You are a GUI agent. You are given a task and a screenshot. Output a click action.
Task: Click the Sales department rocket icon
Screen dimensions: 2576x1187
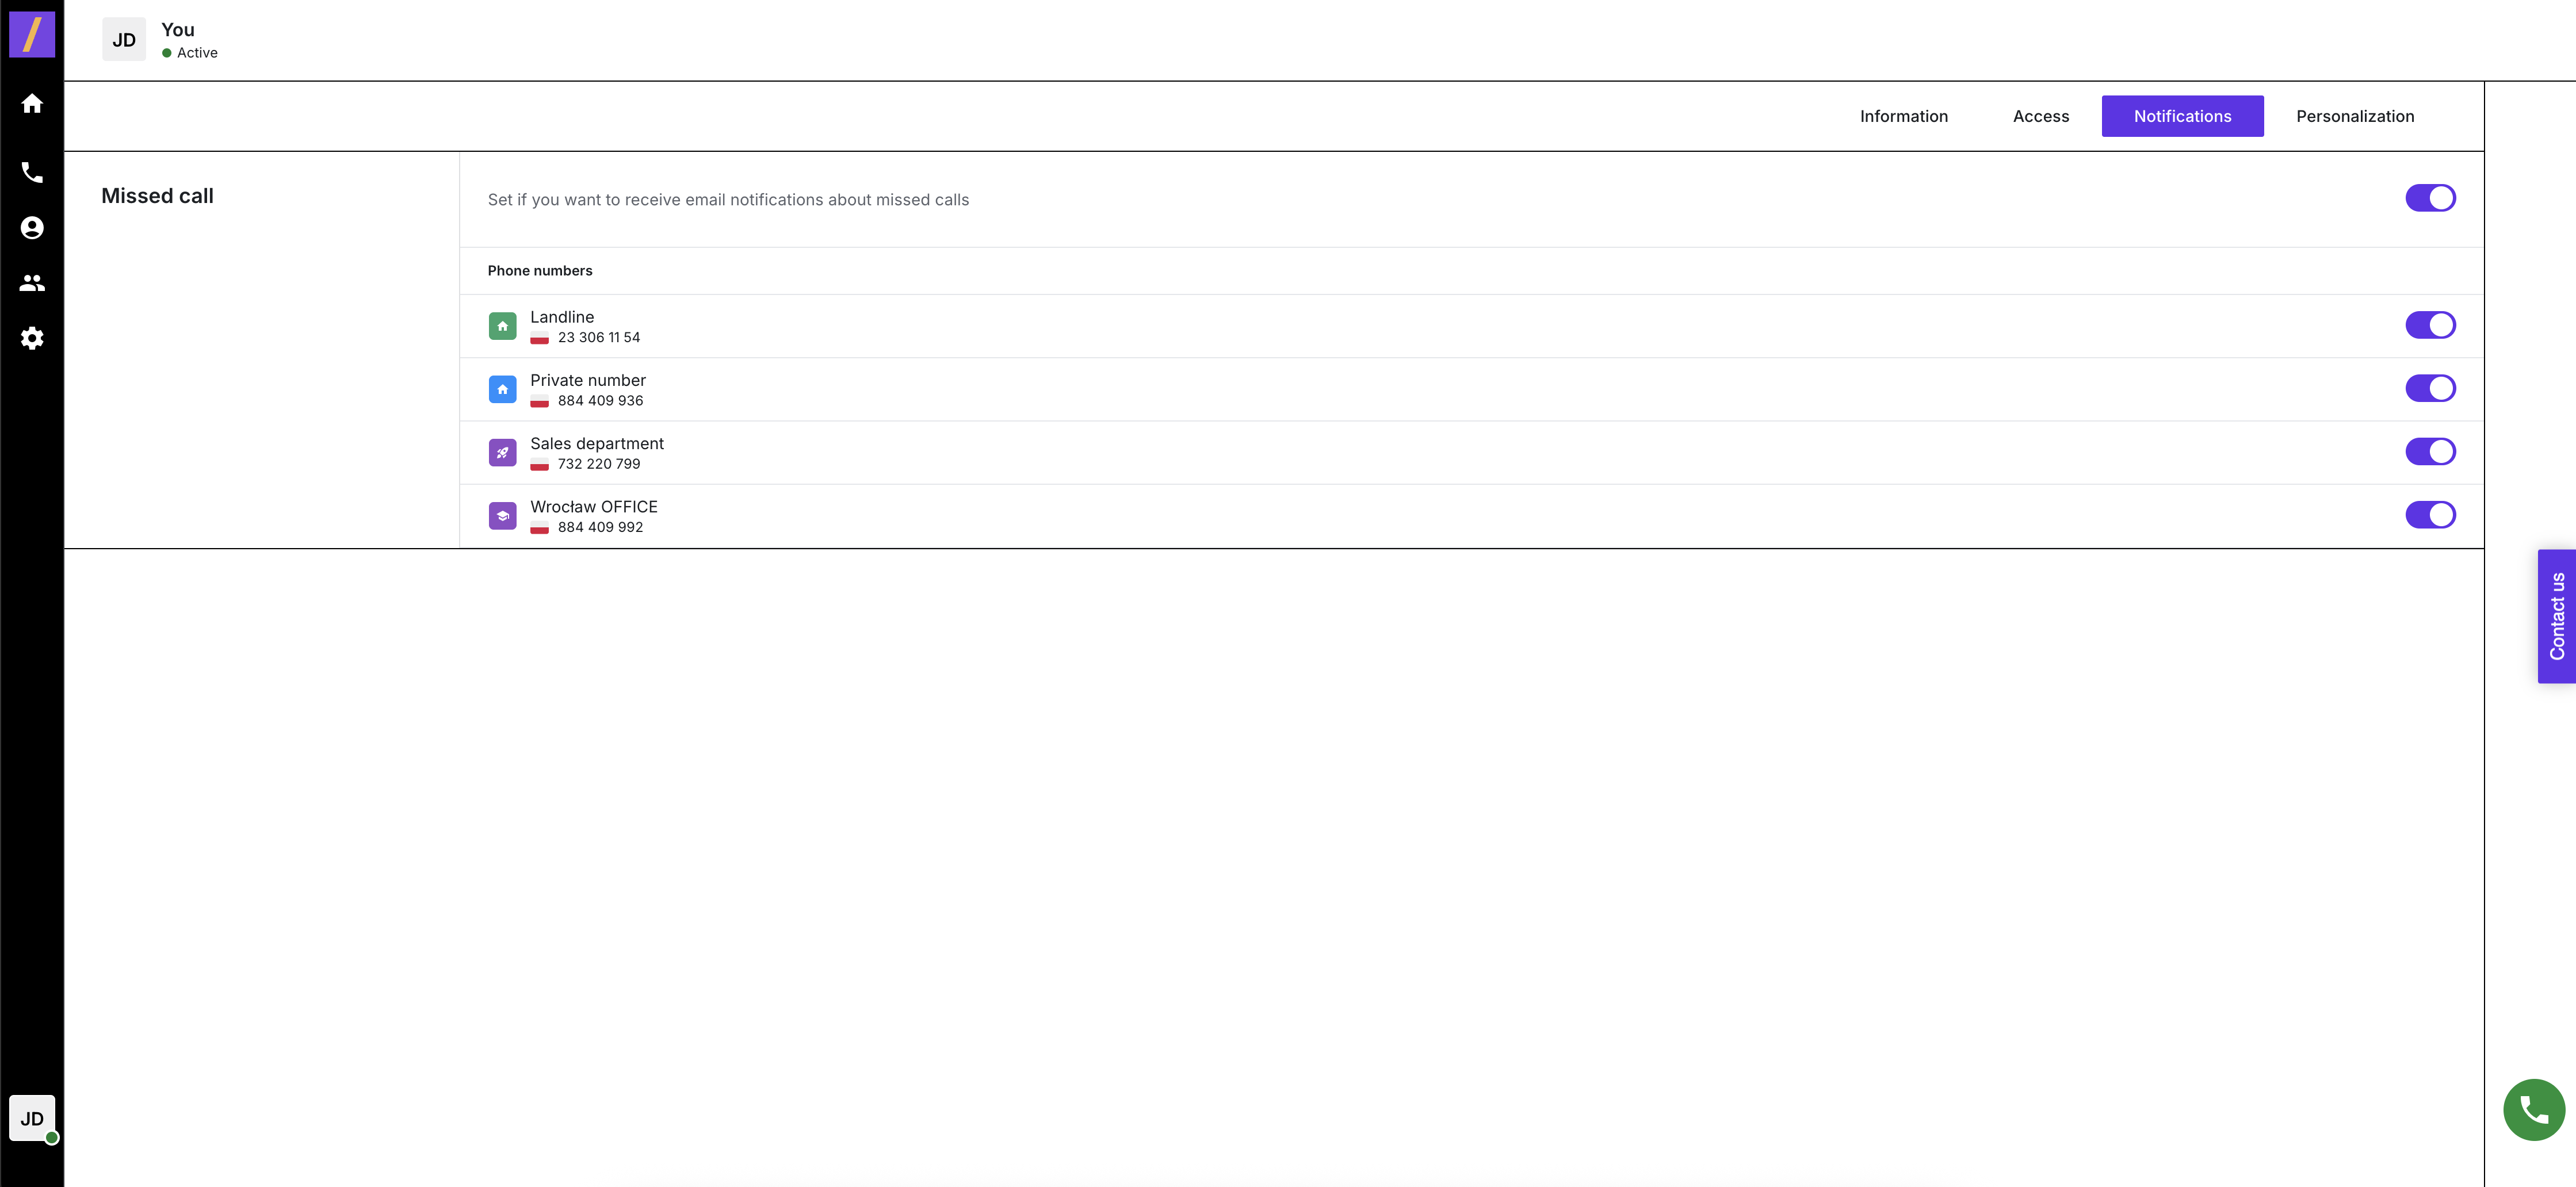(x=502, y=453)
